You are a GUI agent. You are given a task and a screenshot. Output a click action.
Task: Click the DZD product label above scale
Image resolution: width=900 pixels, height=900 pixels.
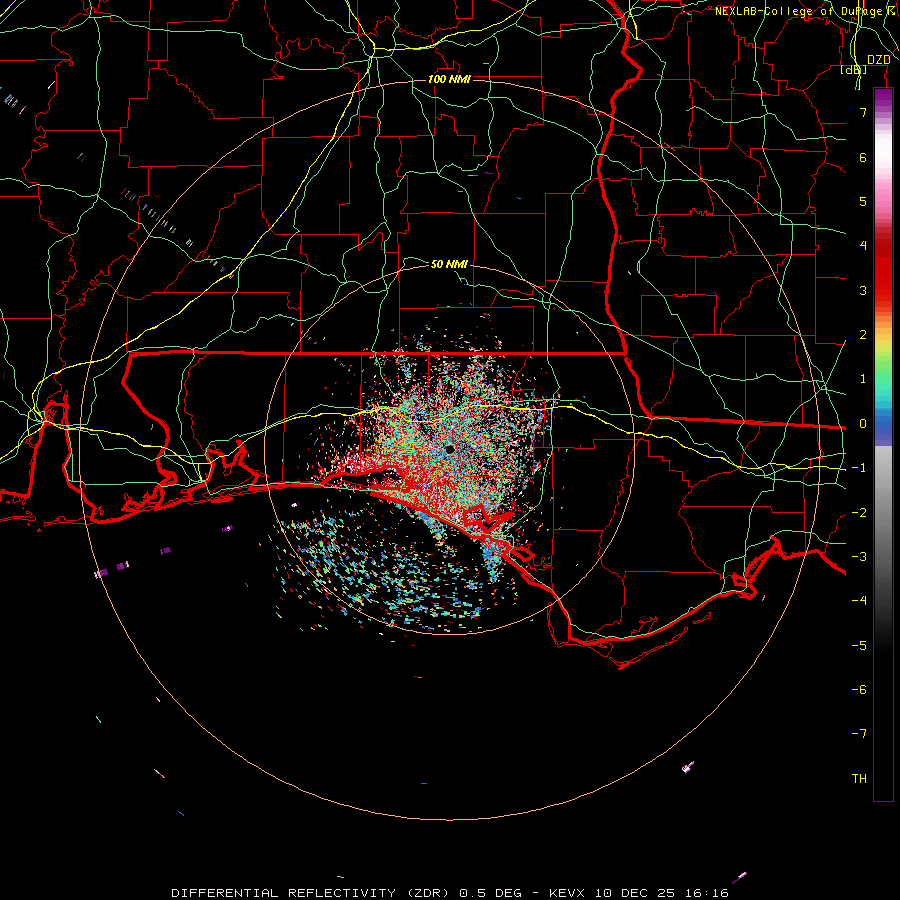[x=878, y=60]
